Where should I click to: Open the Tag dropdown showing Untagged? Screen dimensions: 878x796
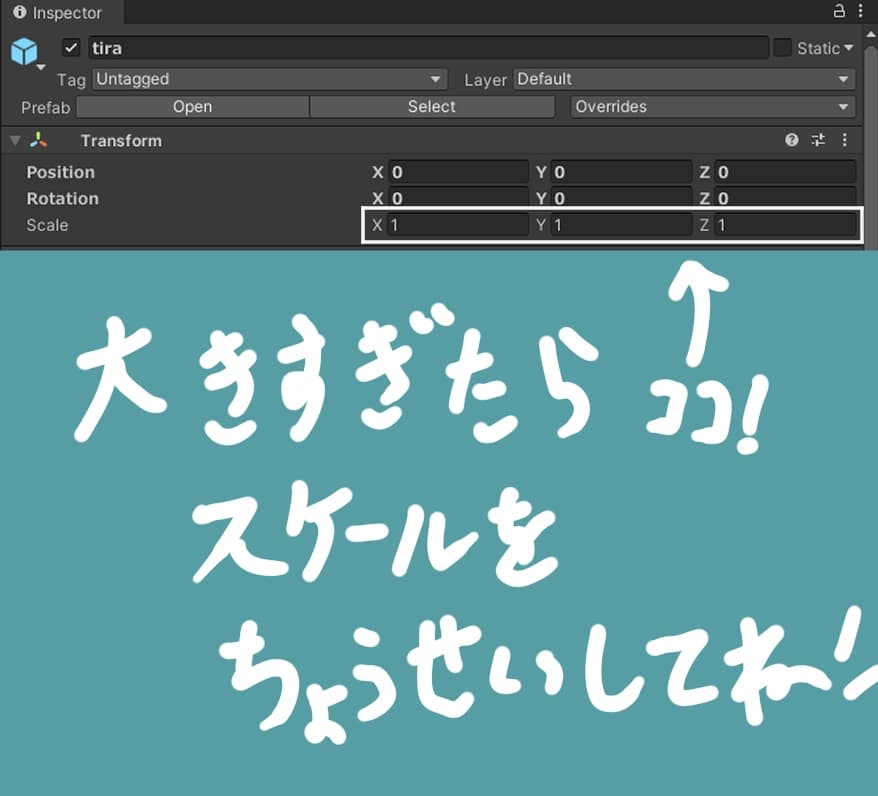click(x=269, y=79)
